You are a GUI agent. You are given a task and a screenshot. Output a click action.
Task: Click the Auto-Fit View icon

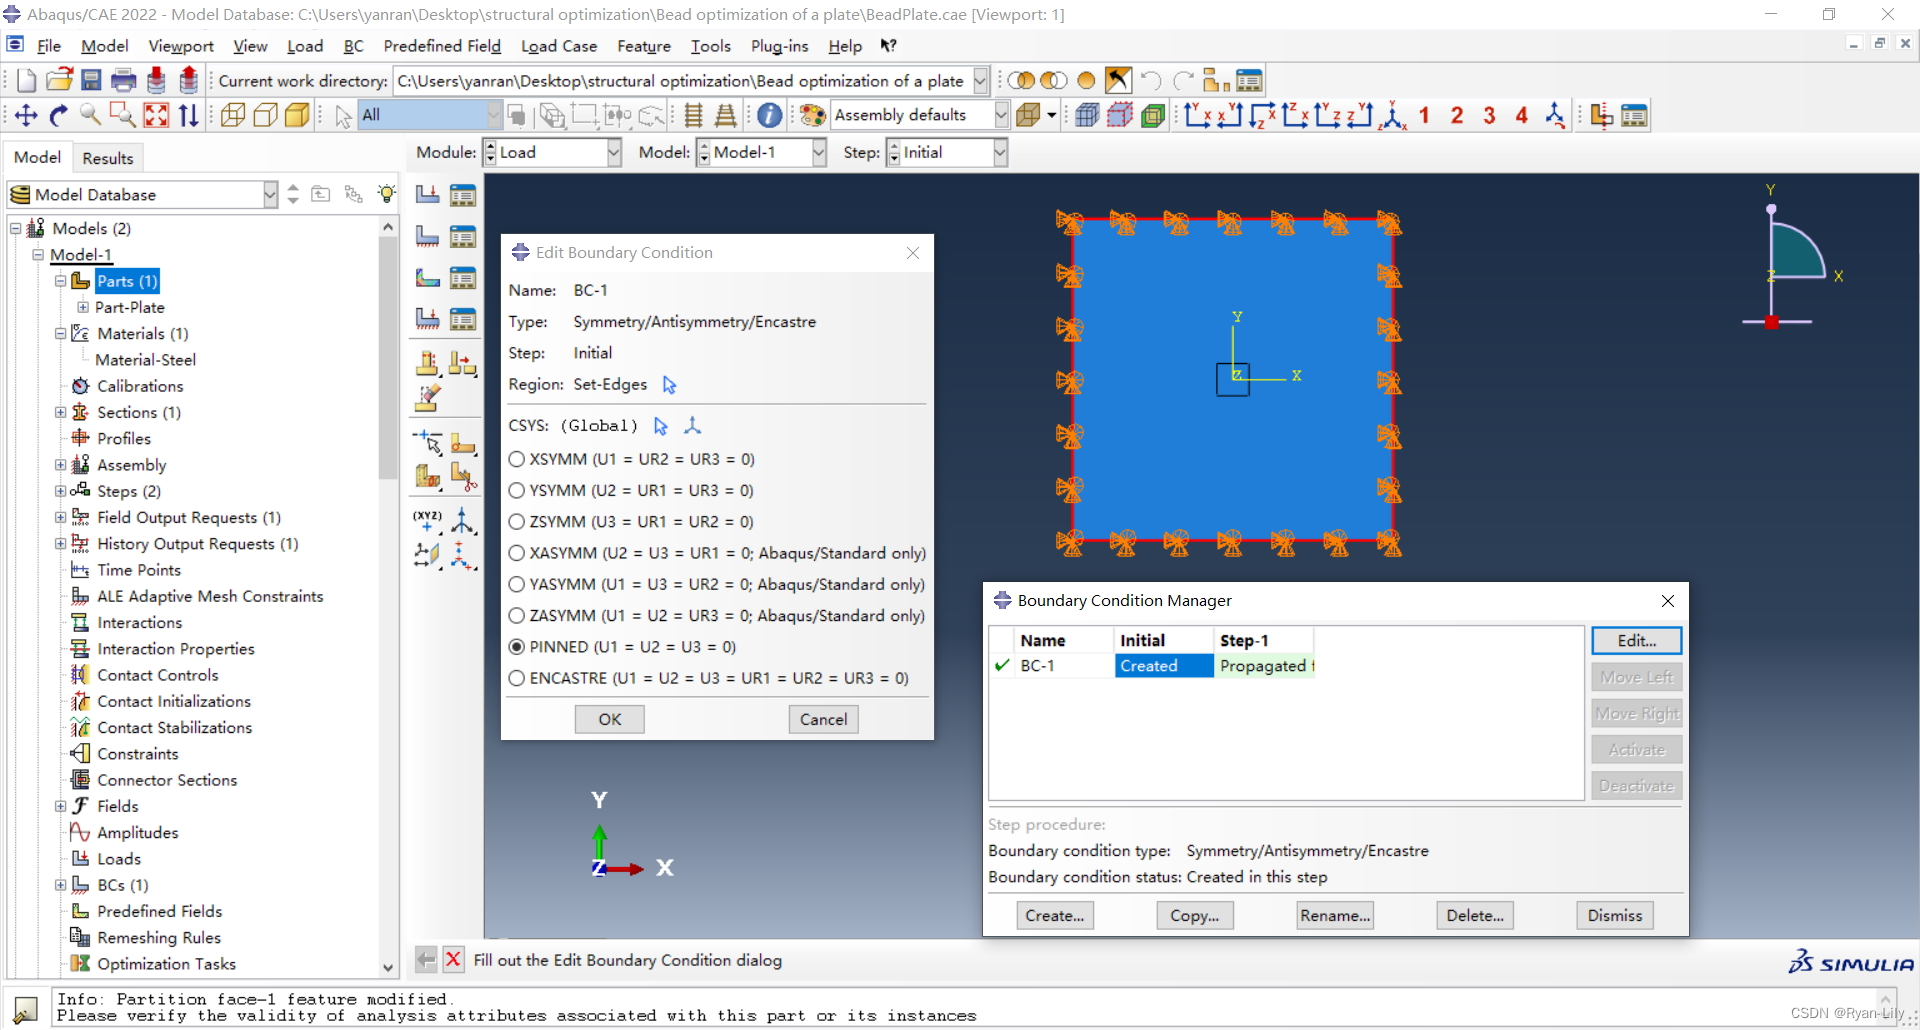(156, 116)
